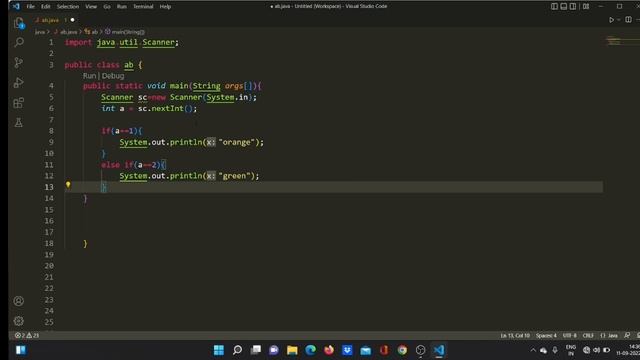
Task: Open Customize Layout options
Action: click(586, 7)
